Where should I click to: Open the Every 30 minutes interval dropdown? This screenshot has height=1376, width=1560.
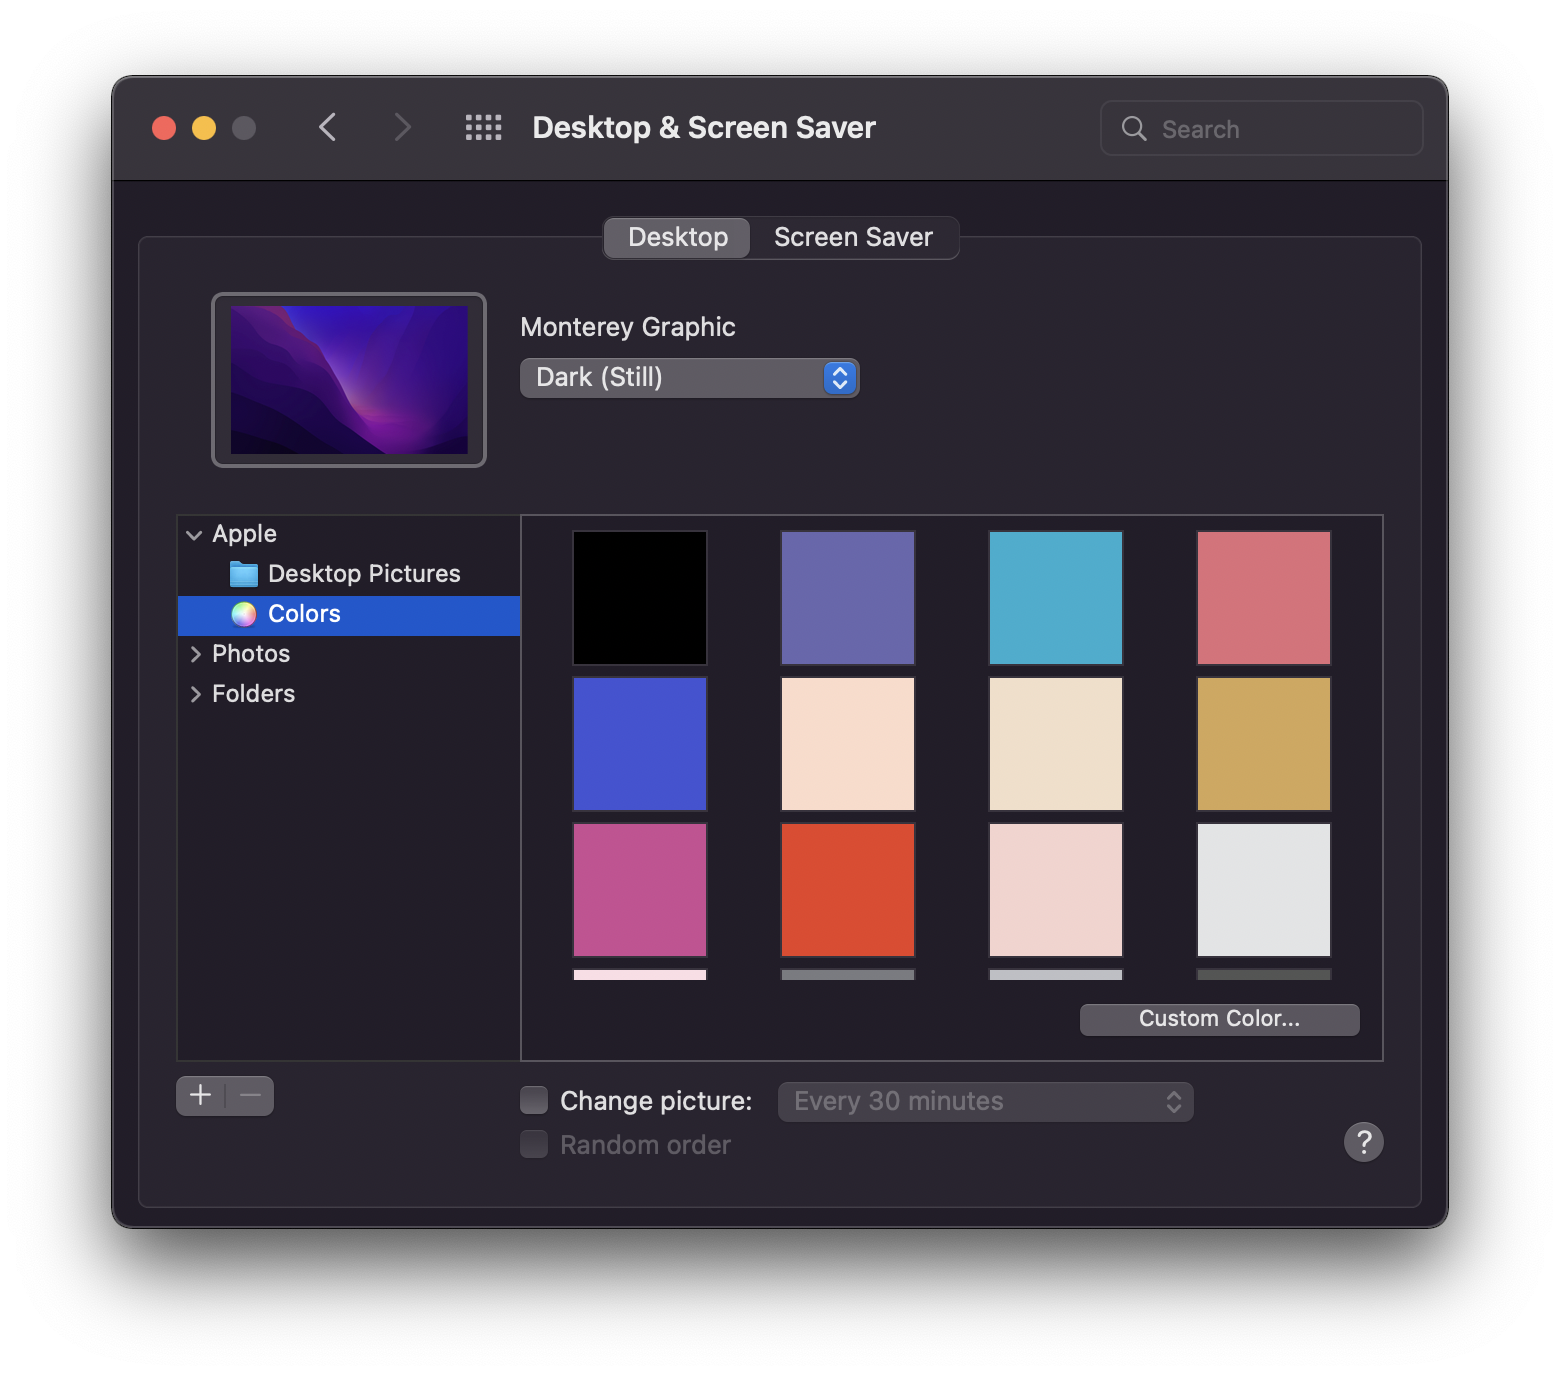point(985,1101)
